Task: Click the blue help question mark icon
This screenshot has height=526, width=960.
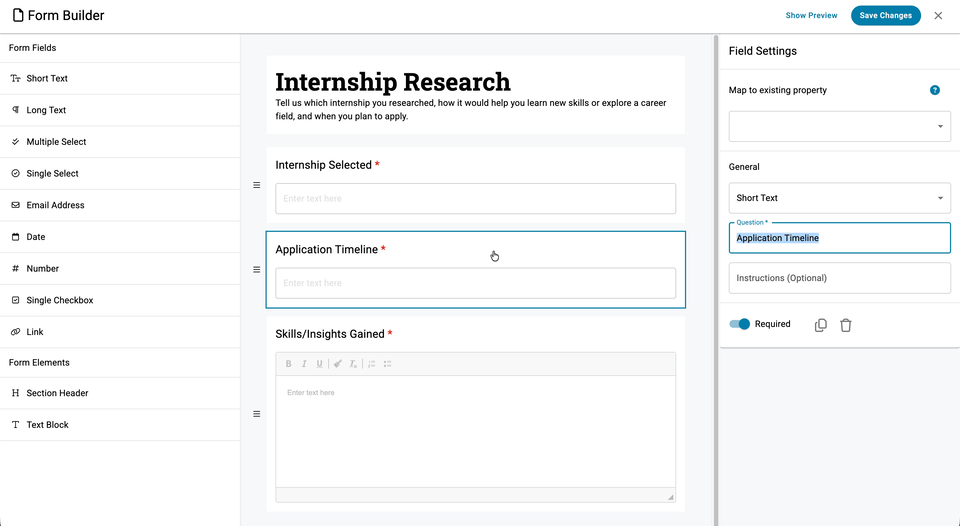Action: 935,90
